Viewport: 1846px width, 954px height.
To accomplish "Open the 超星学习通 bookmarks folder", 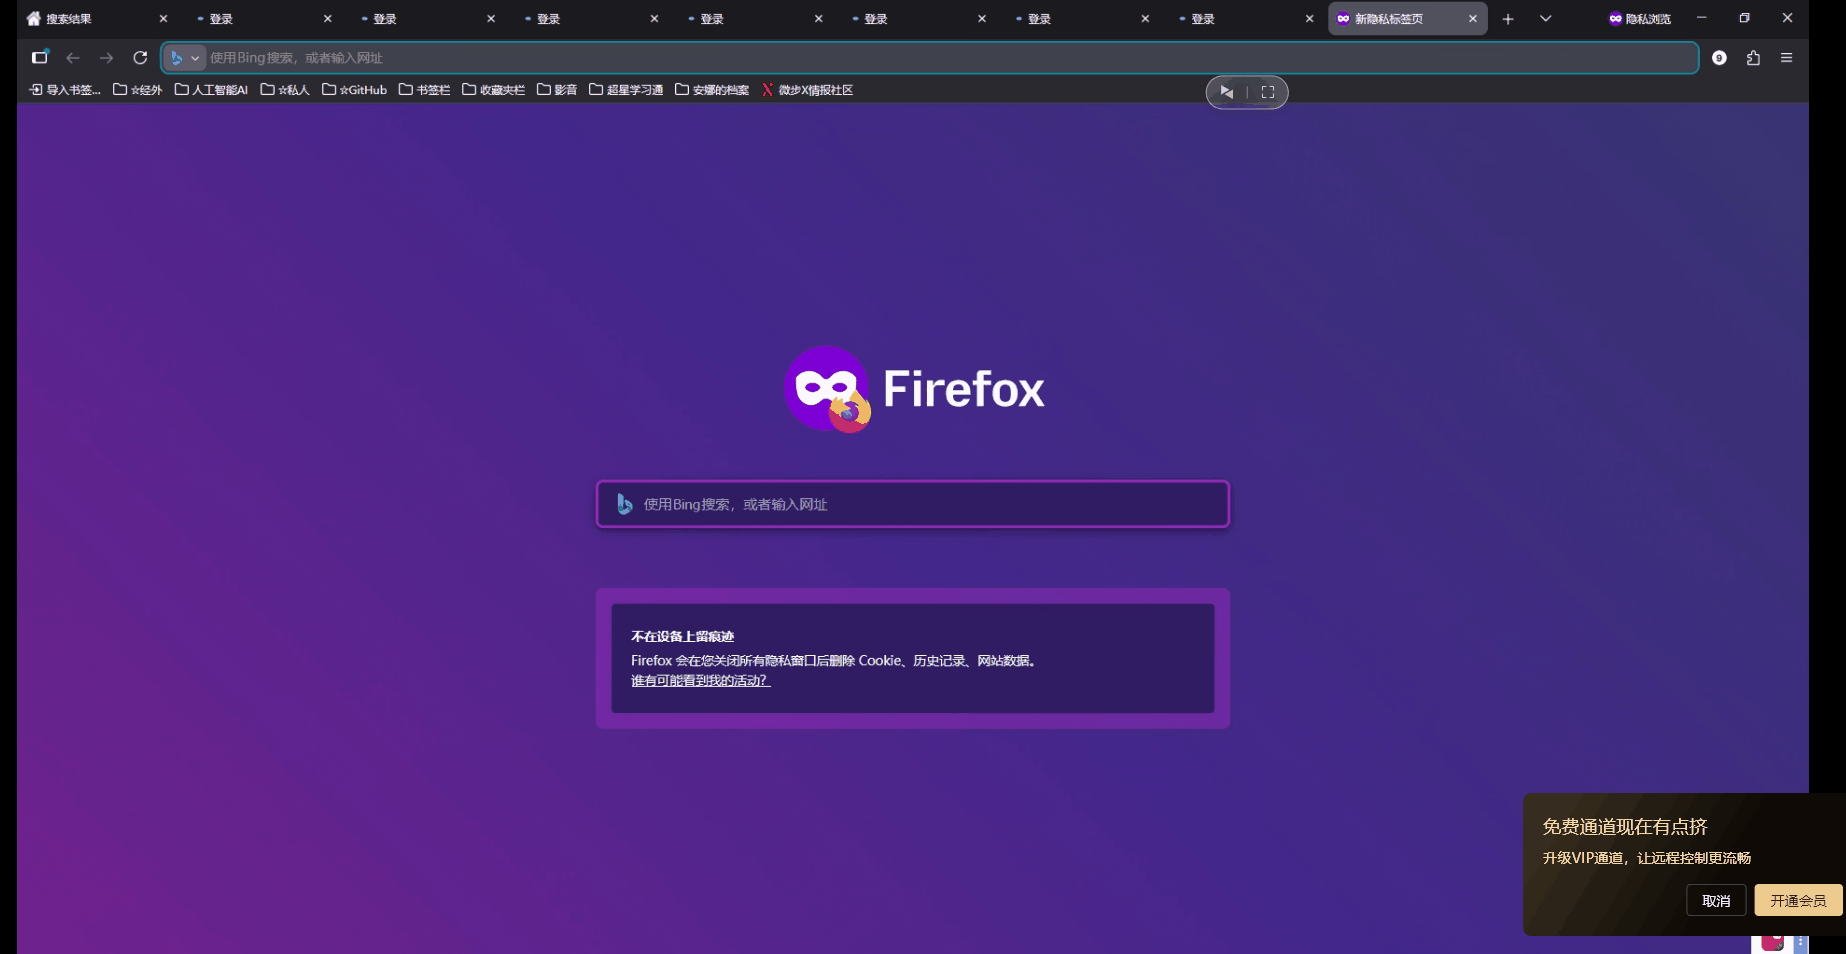I will (x=626, y=90).
